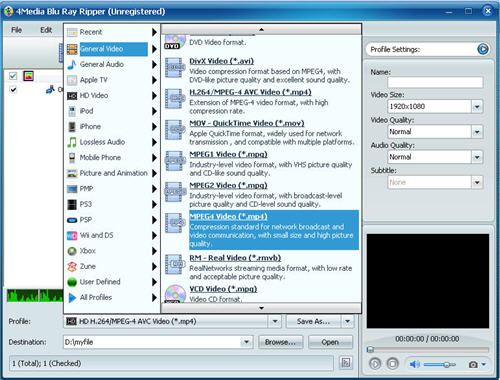Click the preview Stop button
The width and height of the screenshot is (500, 380).
(x=392, y=364)
